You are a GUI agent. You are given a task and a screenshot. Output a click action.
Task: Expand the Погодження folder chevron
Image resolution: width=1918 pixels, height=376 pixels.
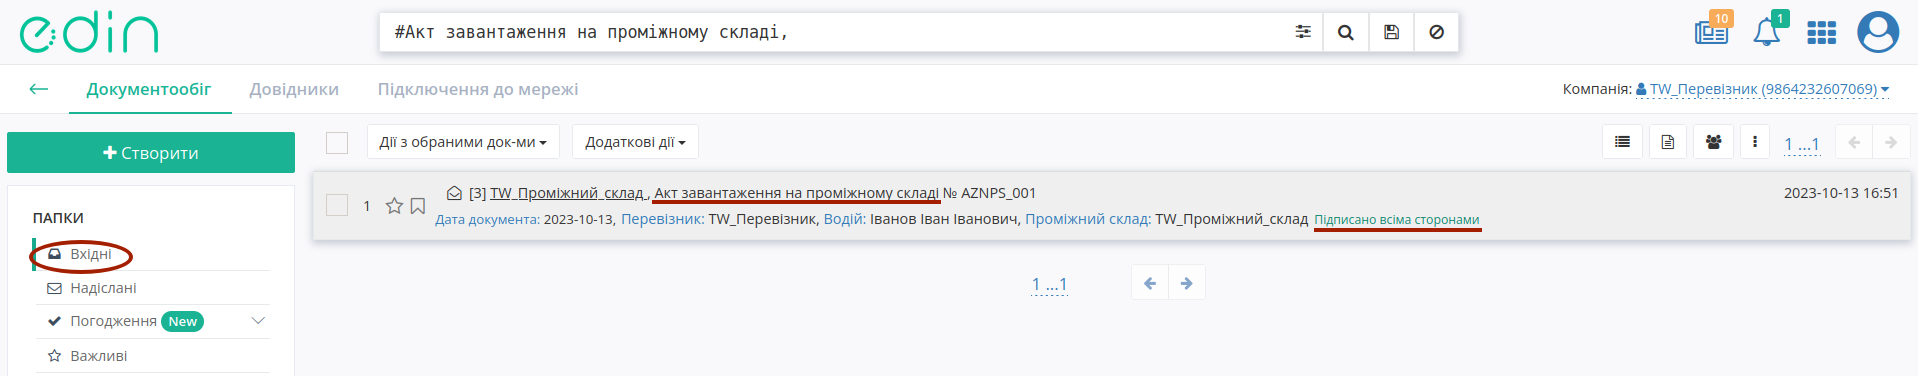[258, 321]
